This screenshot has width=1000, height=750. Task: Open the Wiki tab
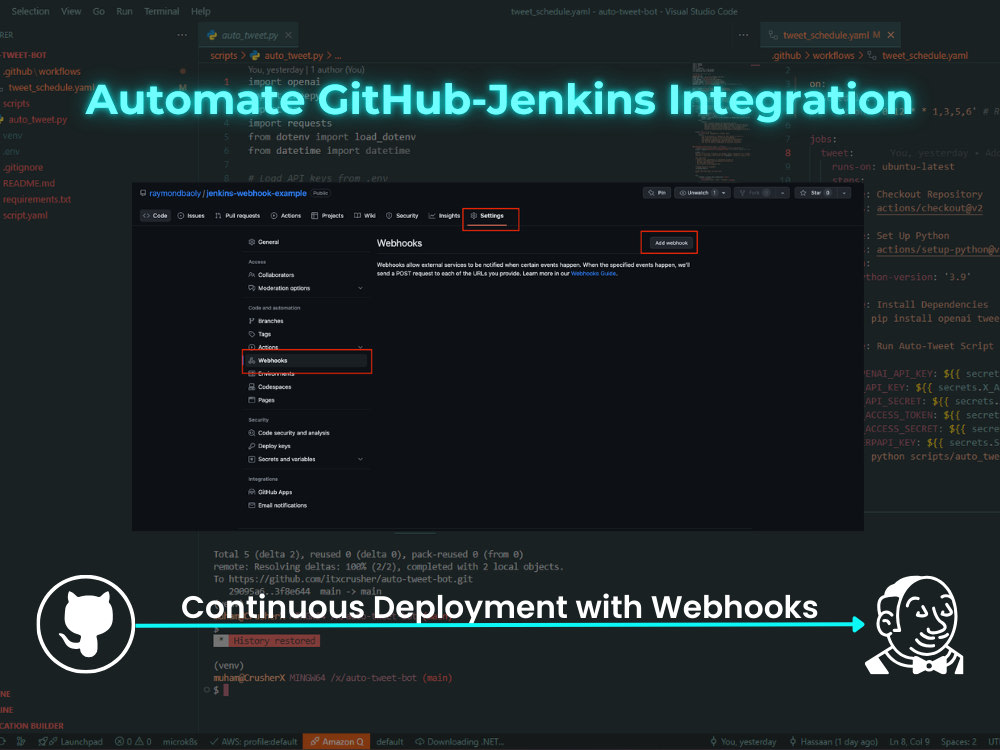point(365,216)
